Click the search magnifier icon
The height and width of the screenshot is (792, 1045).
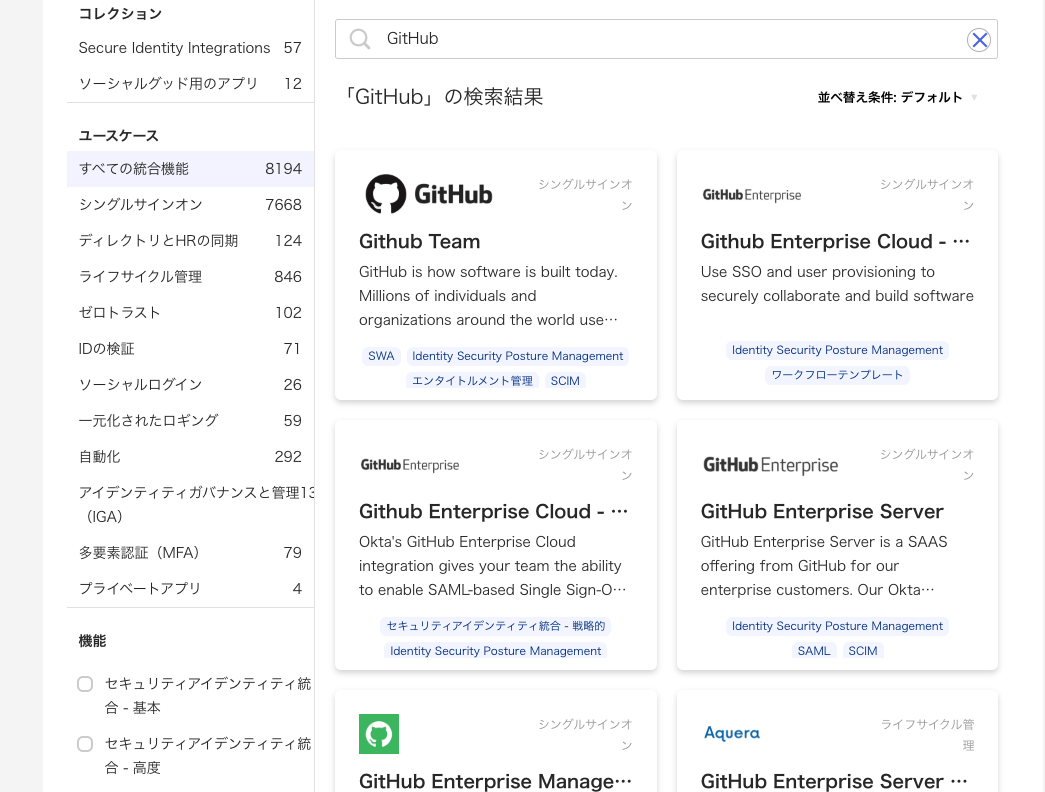tap(360, 39)
